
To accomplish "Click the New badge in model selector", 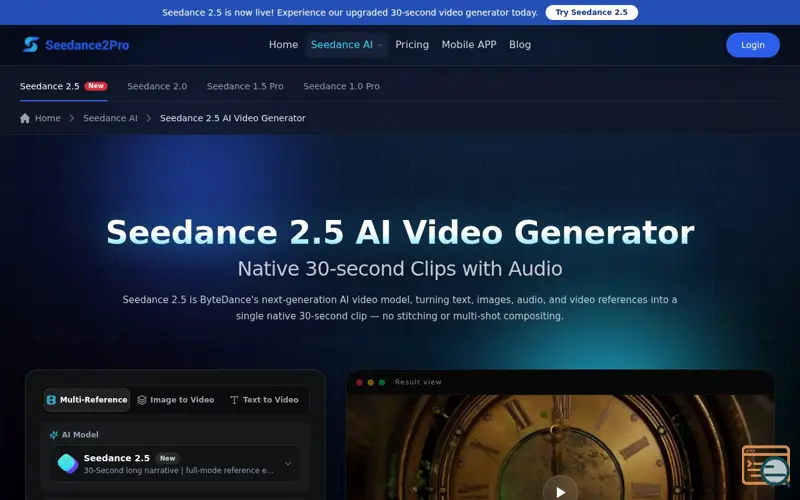I will click(x=167, y=458).
